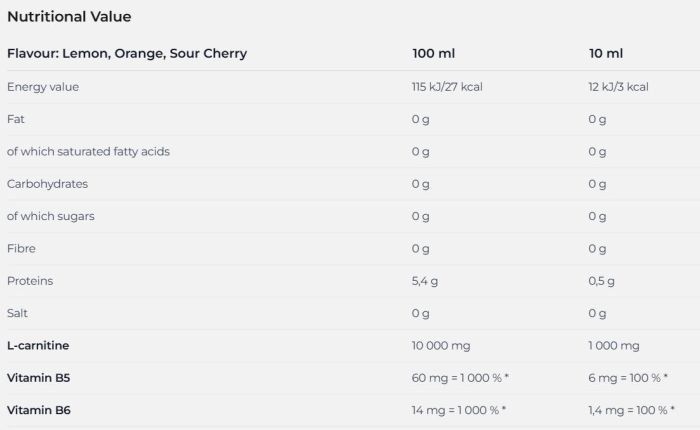The width and height of the screenshot is (700, 430).
Task: Click the 115 kJ/27 kcal value
Action: pyautogui.click(x=447, y=87)
